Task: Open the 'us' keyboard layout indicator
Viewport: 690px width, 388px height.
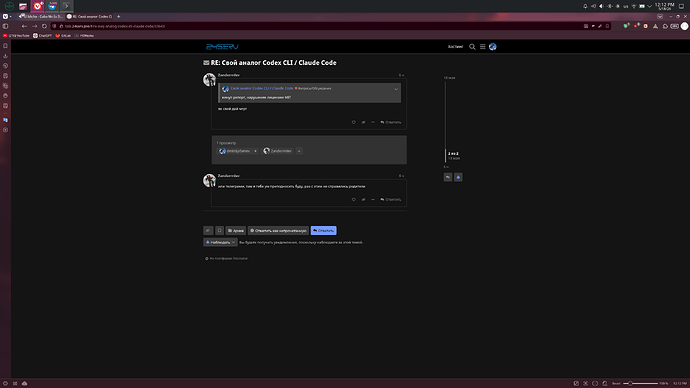Action: click(625, 6)
